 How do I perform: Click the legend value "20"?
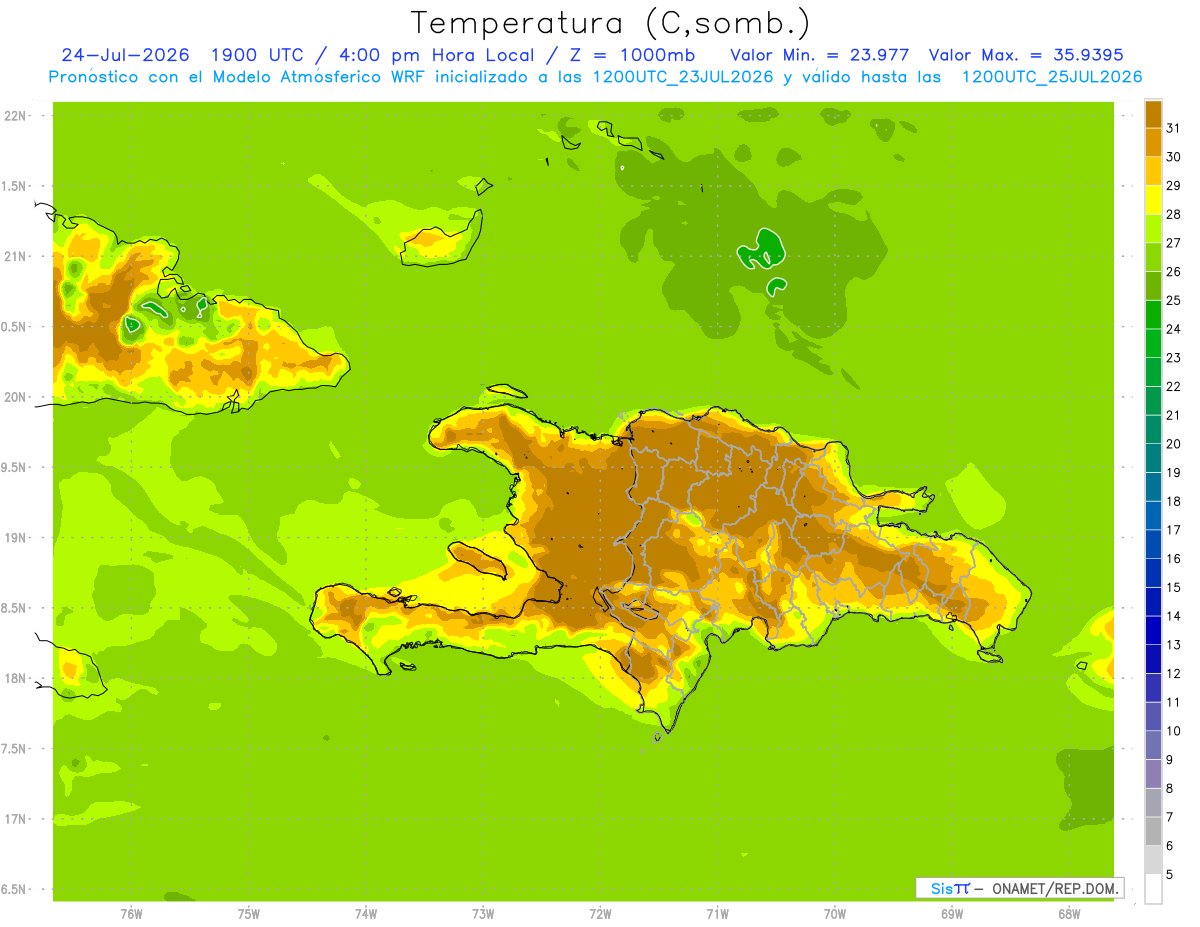tap(1173, 444)
